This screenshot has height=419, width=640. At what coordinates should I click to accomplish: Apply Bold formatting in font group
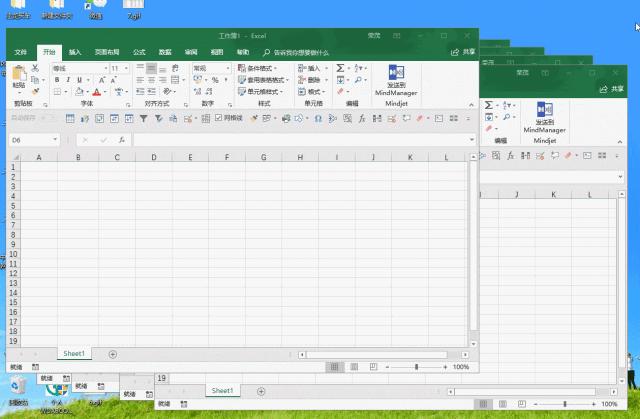[57, 80]
